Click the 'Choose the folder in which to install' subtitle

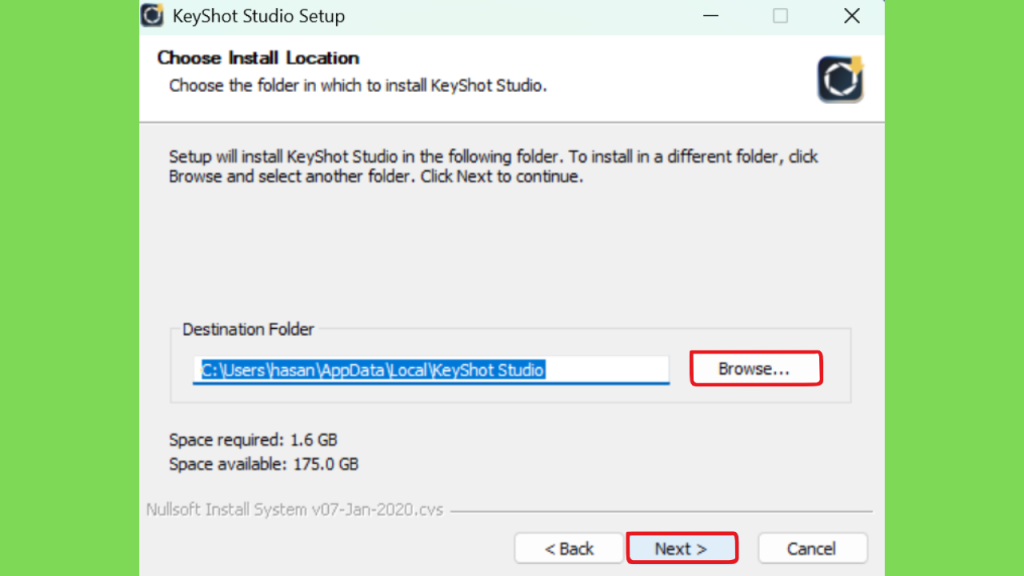pos(358,86)
